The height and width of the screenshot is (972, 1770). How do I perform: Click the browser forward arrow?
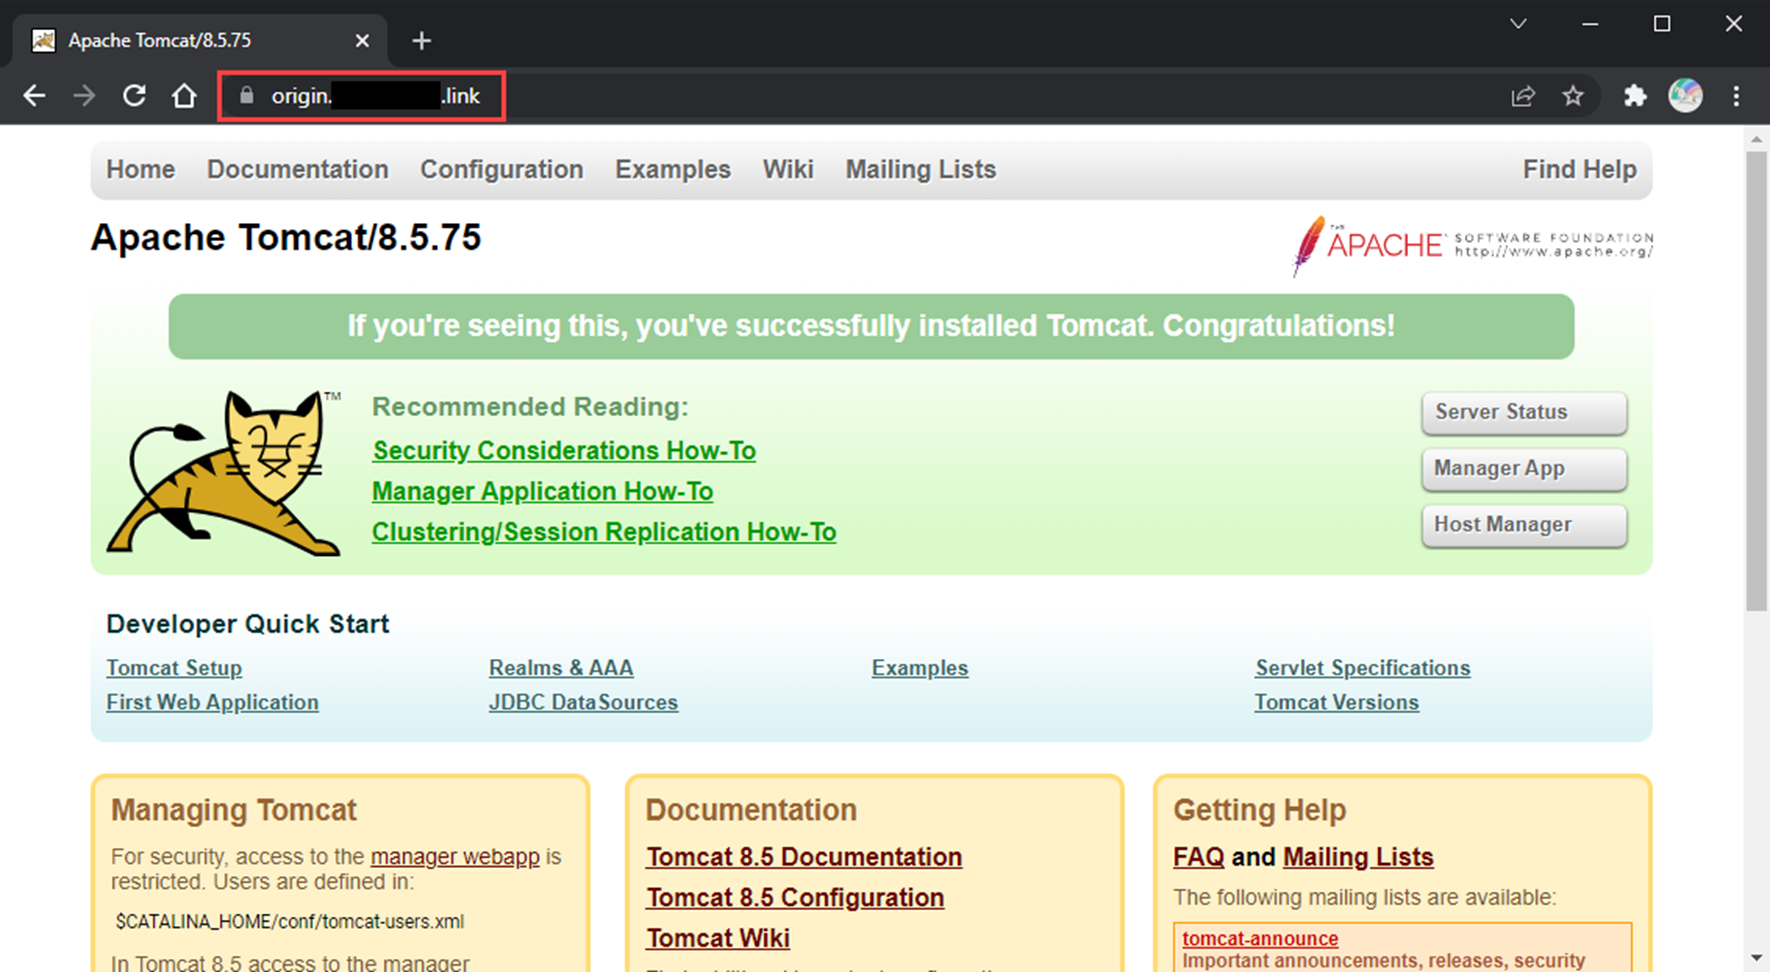pos(84,96)
